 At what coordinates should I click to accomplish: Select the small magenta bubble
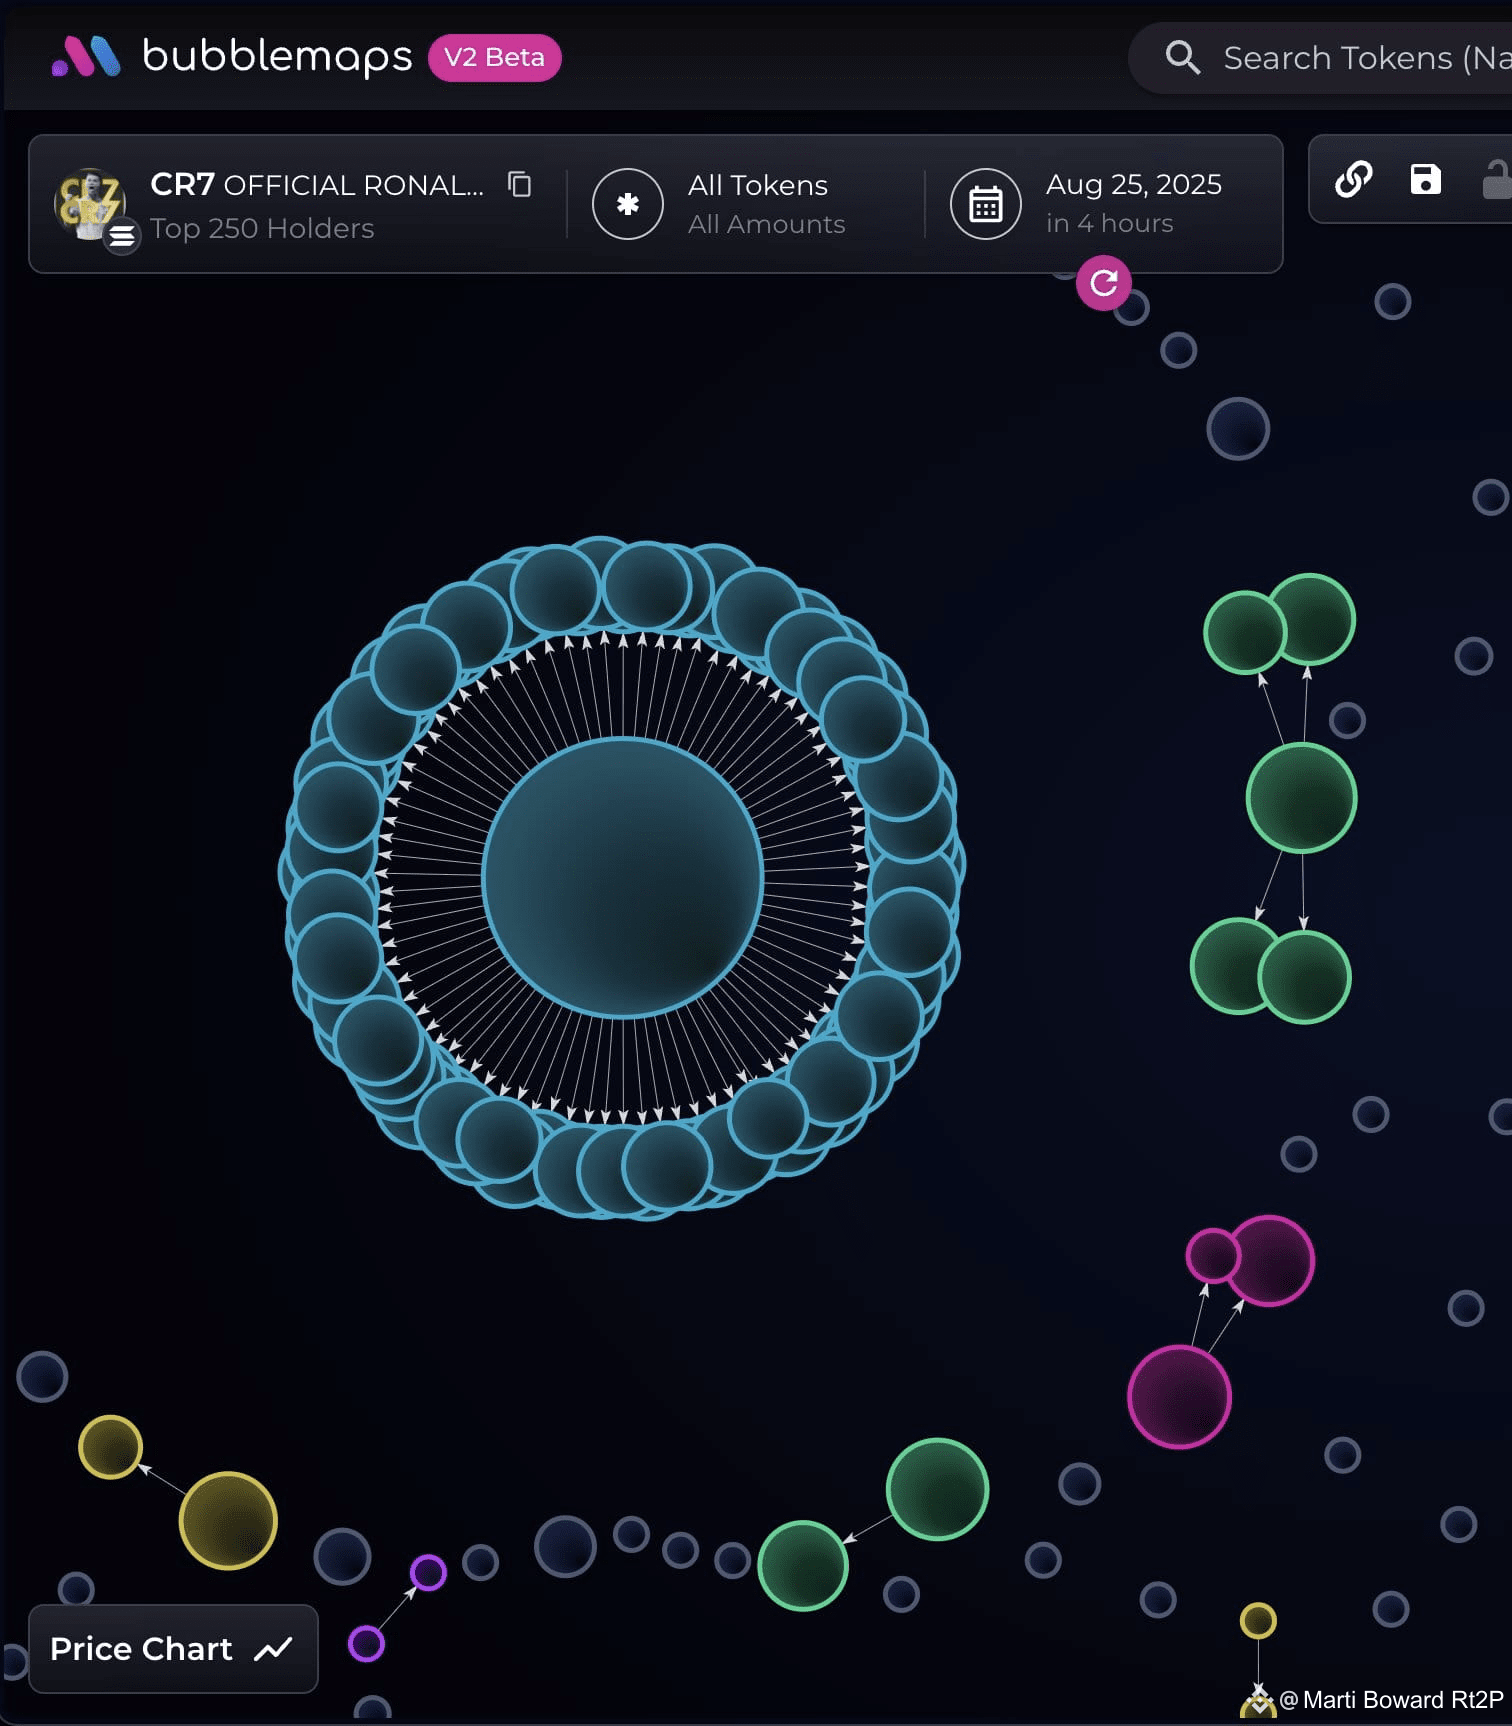click(1213, 1255)
